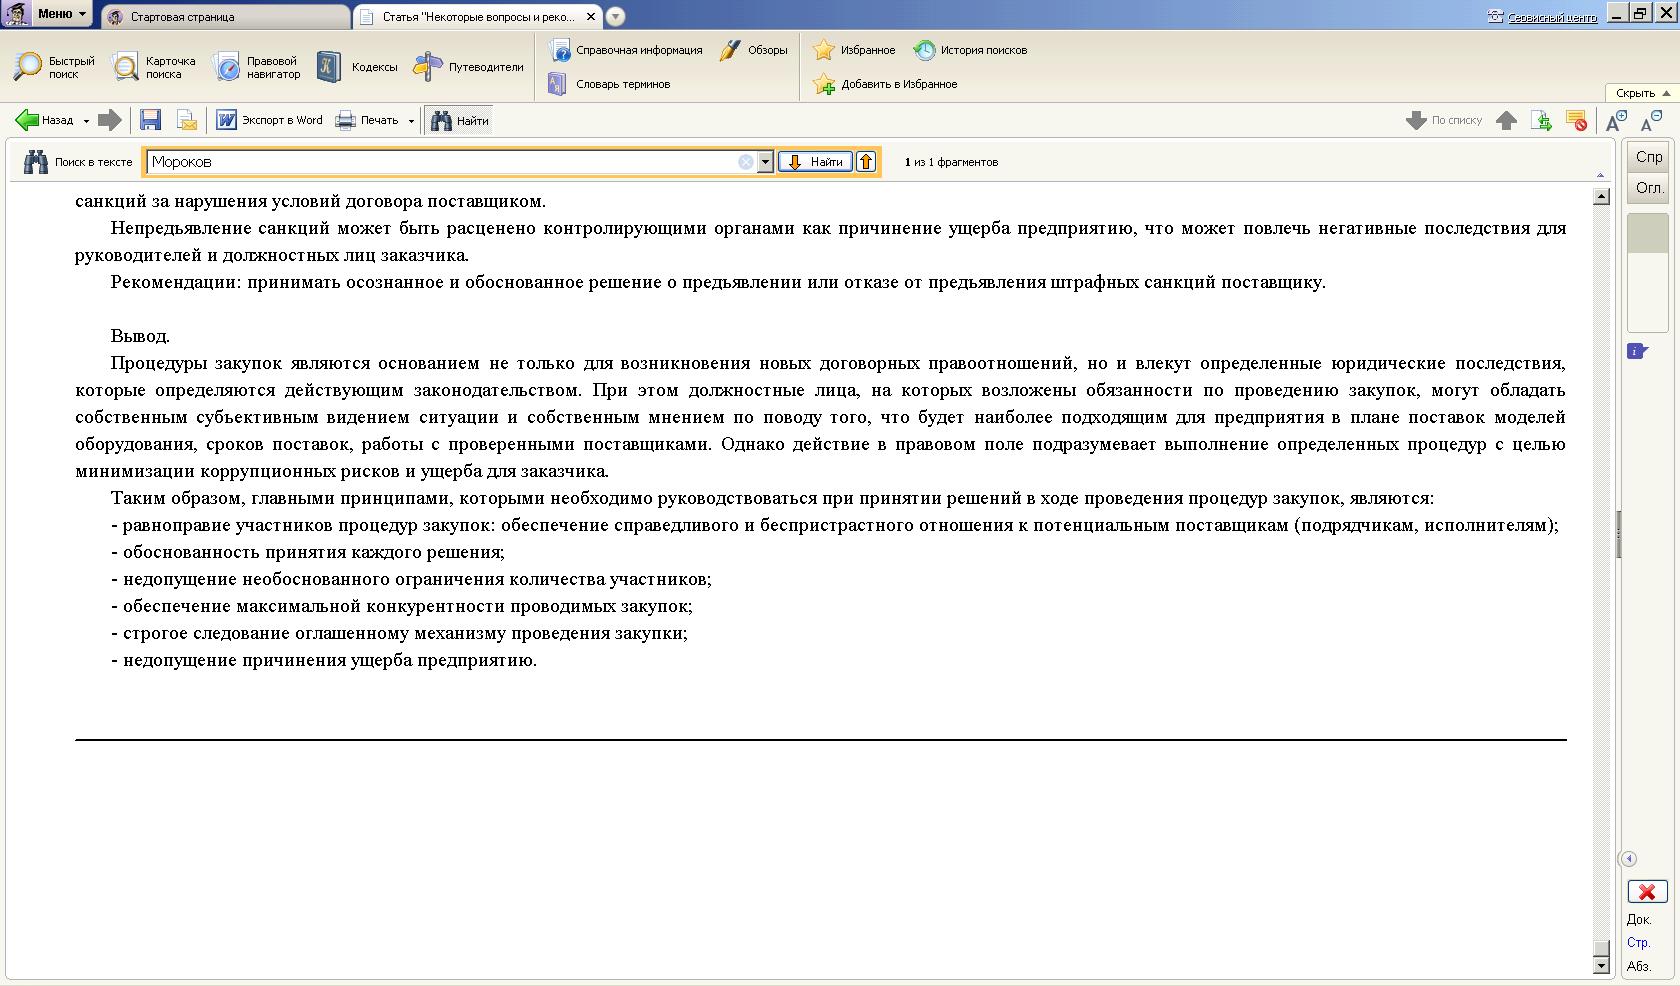
Task: Toggle comments hide icon in toolbar
Action: (x=1576, y=121)
